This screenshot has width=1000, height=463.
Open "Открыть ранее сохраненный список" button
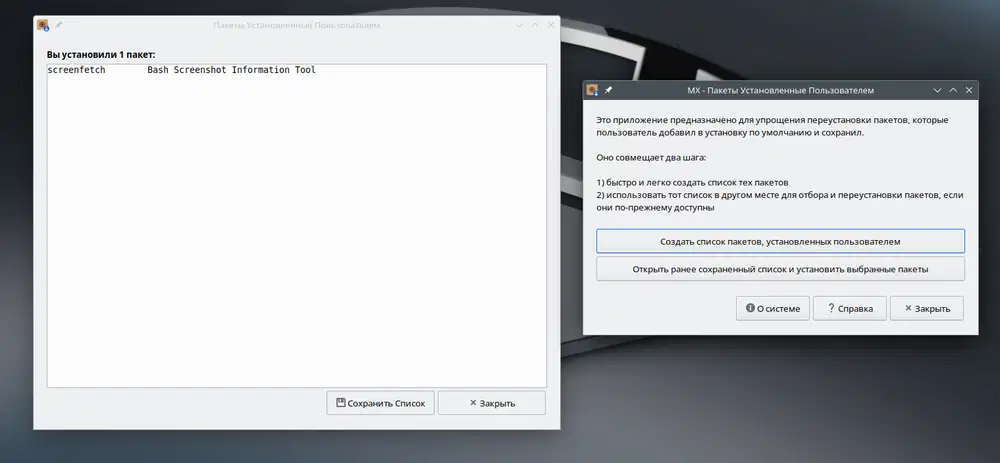[x=780, y=269]
